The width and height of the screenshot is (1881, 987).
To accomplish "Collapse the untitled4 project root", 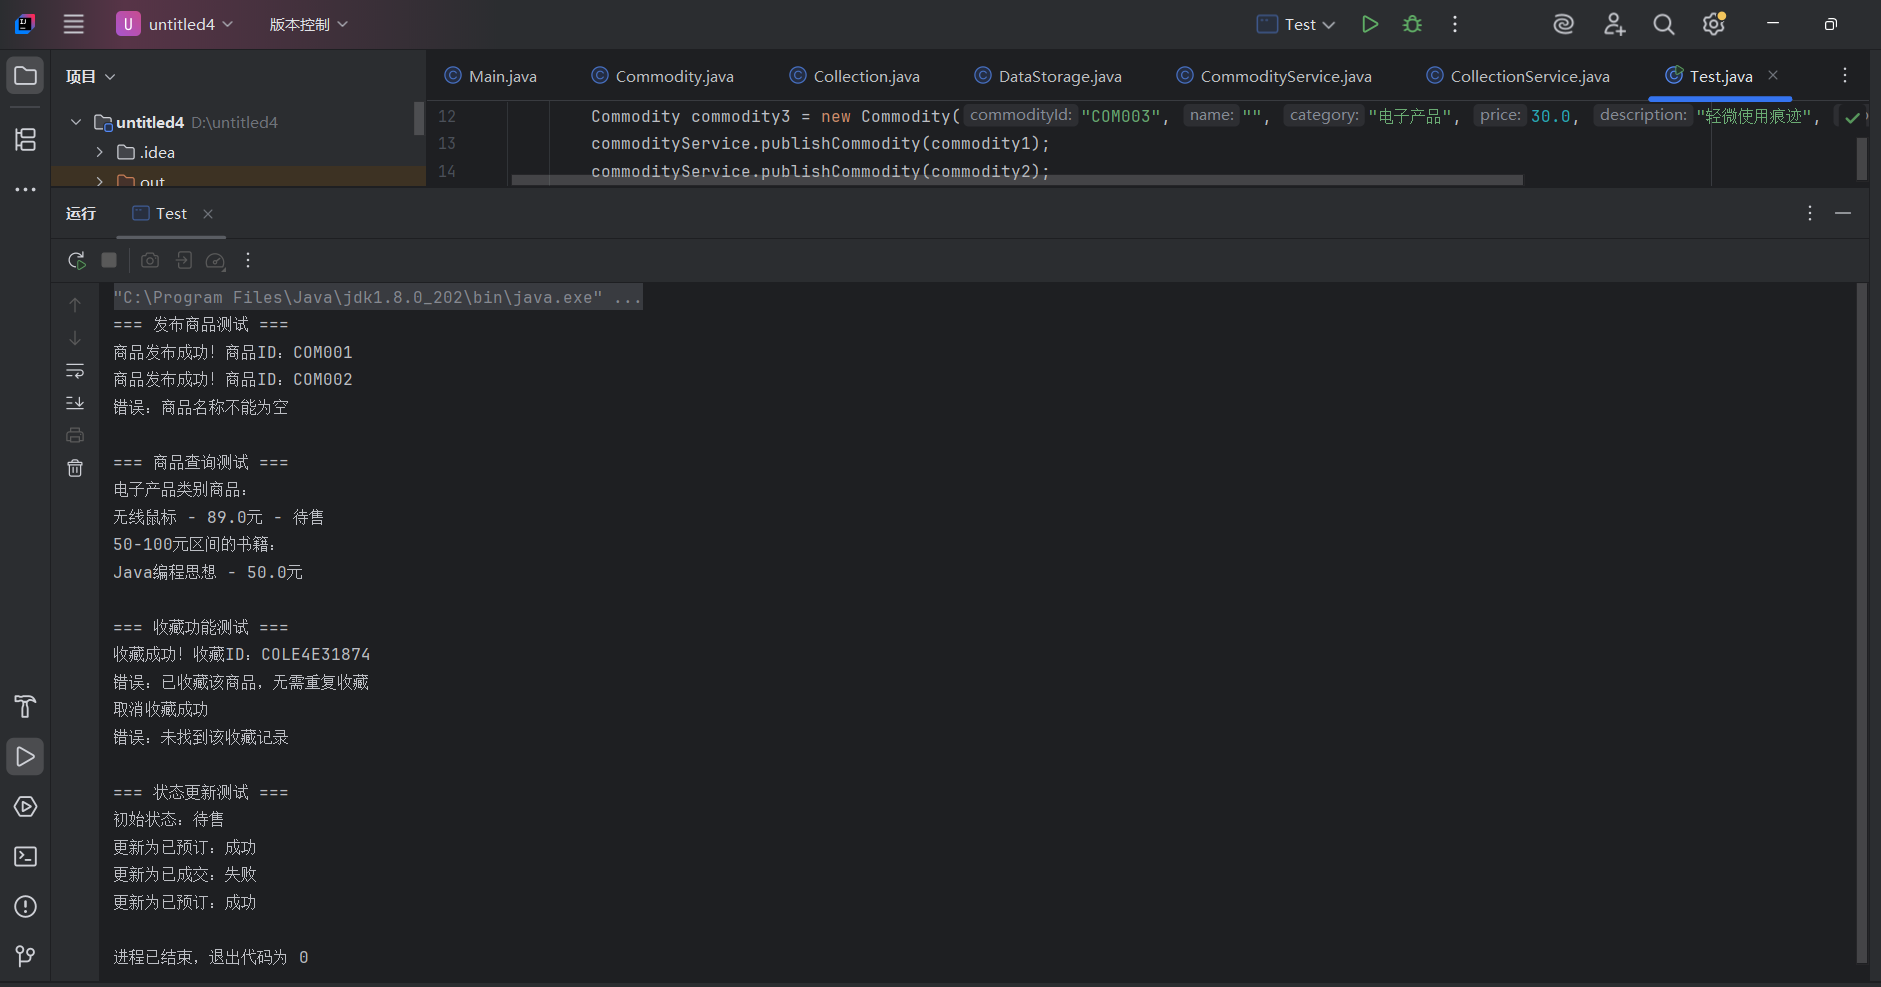I will (x=76, y=122).
